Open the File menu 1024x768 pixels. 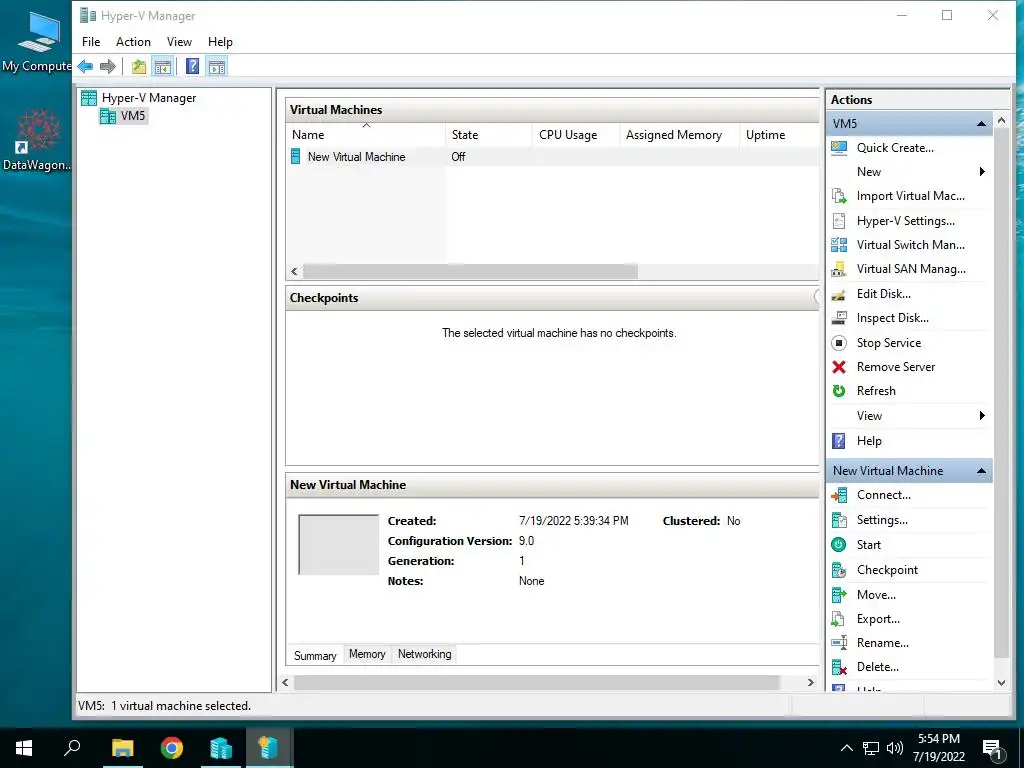point(91,42)
